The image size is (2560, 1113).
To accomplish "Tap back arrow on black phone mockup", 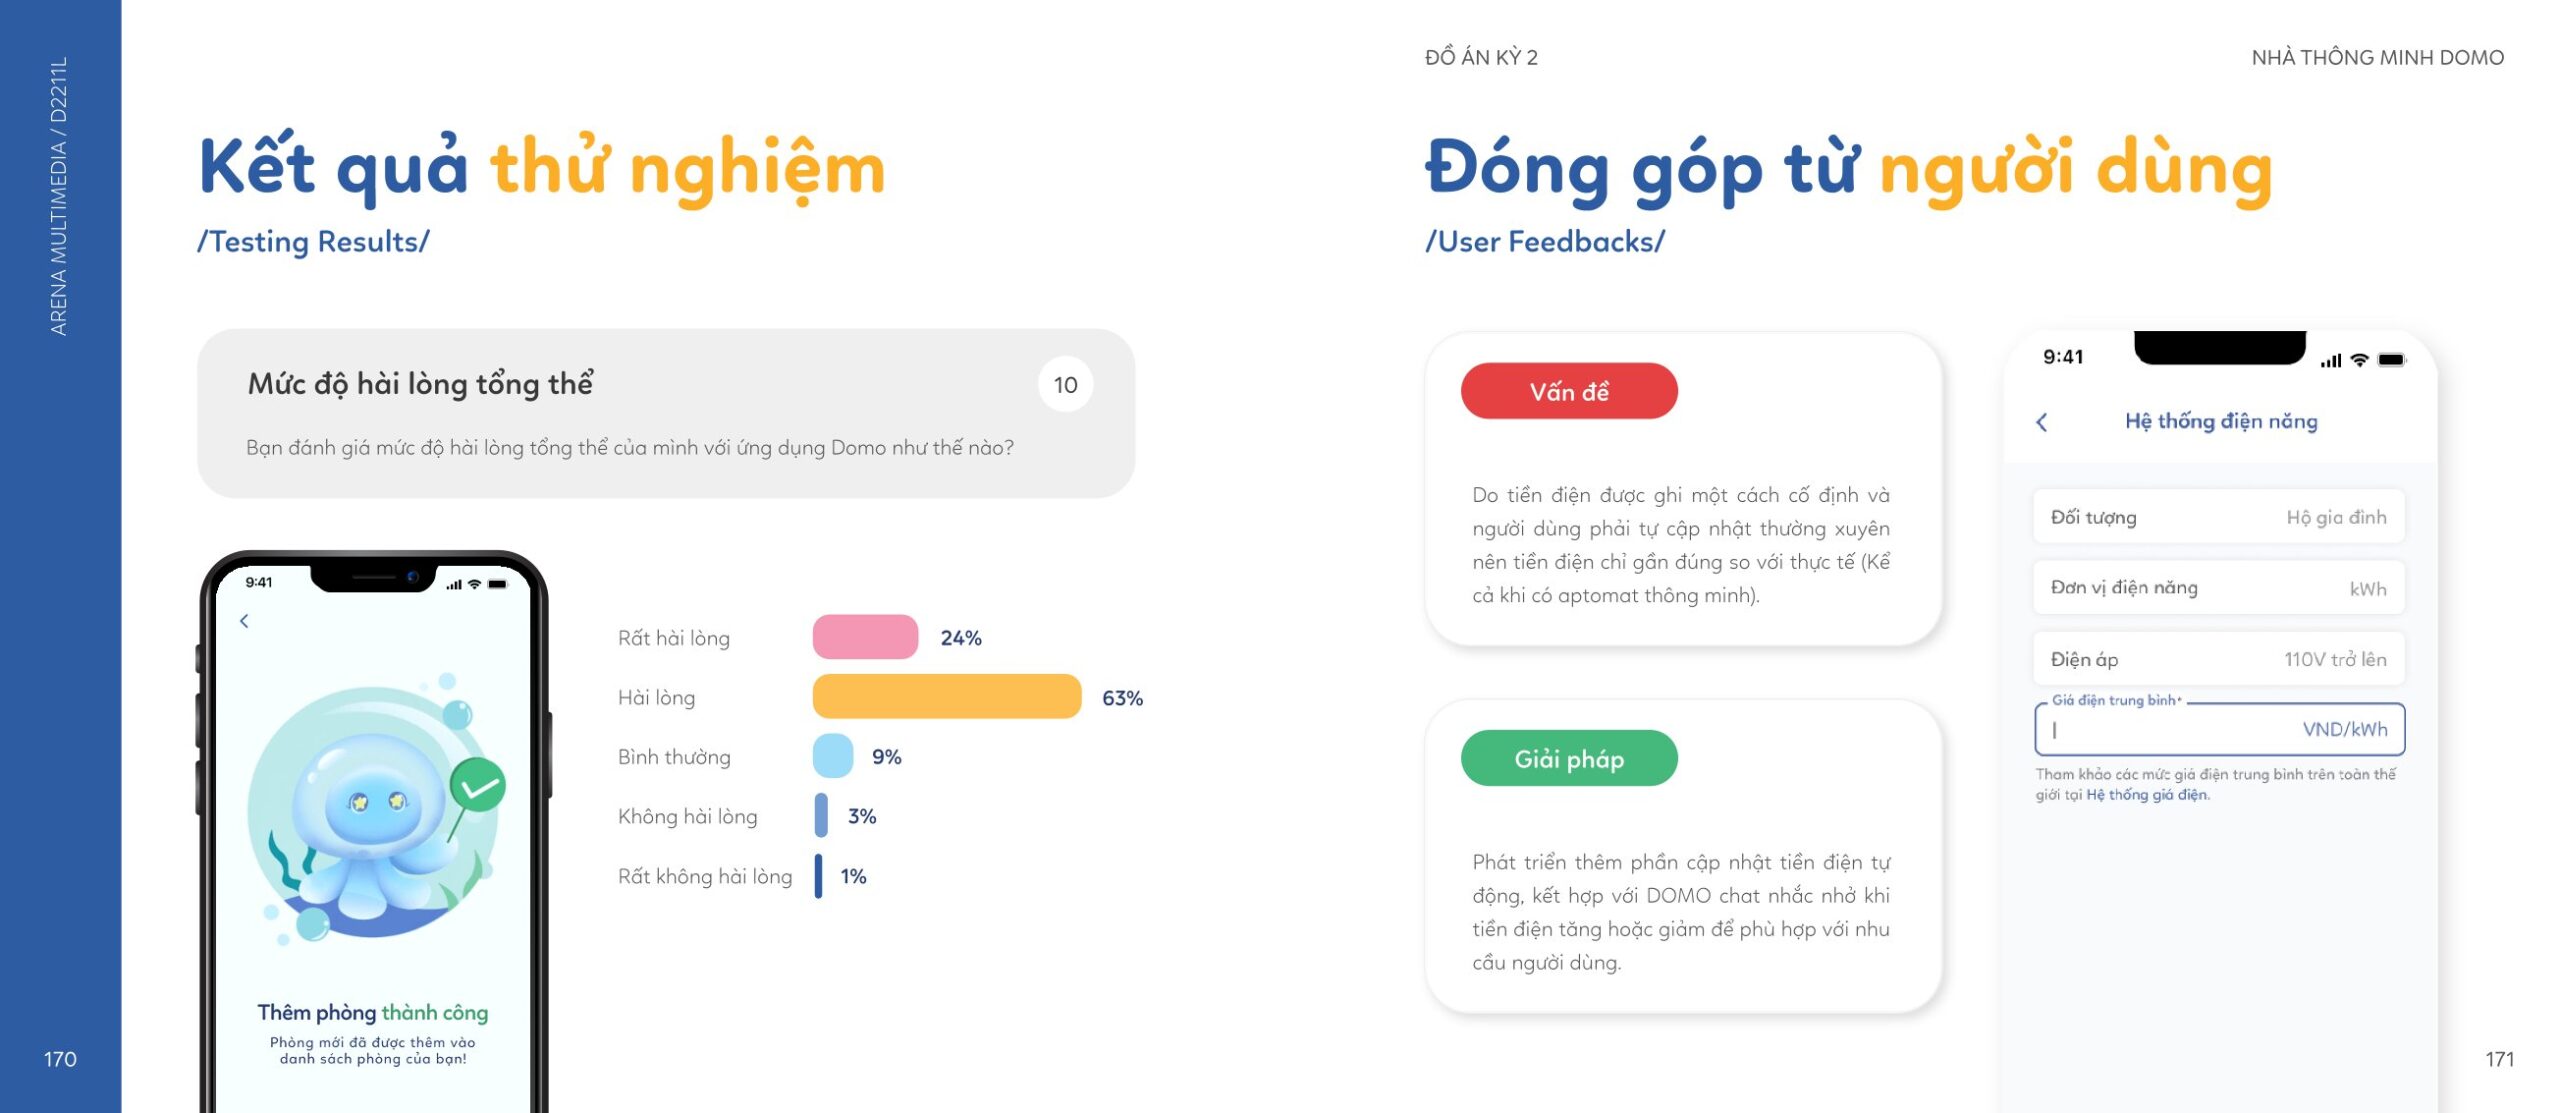I will pyautogui.click(x=244, y=621).
